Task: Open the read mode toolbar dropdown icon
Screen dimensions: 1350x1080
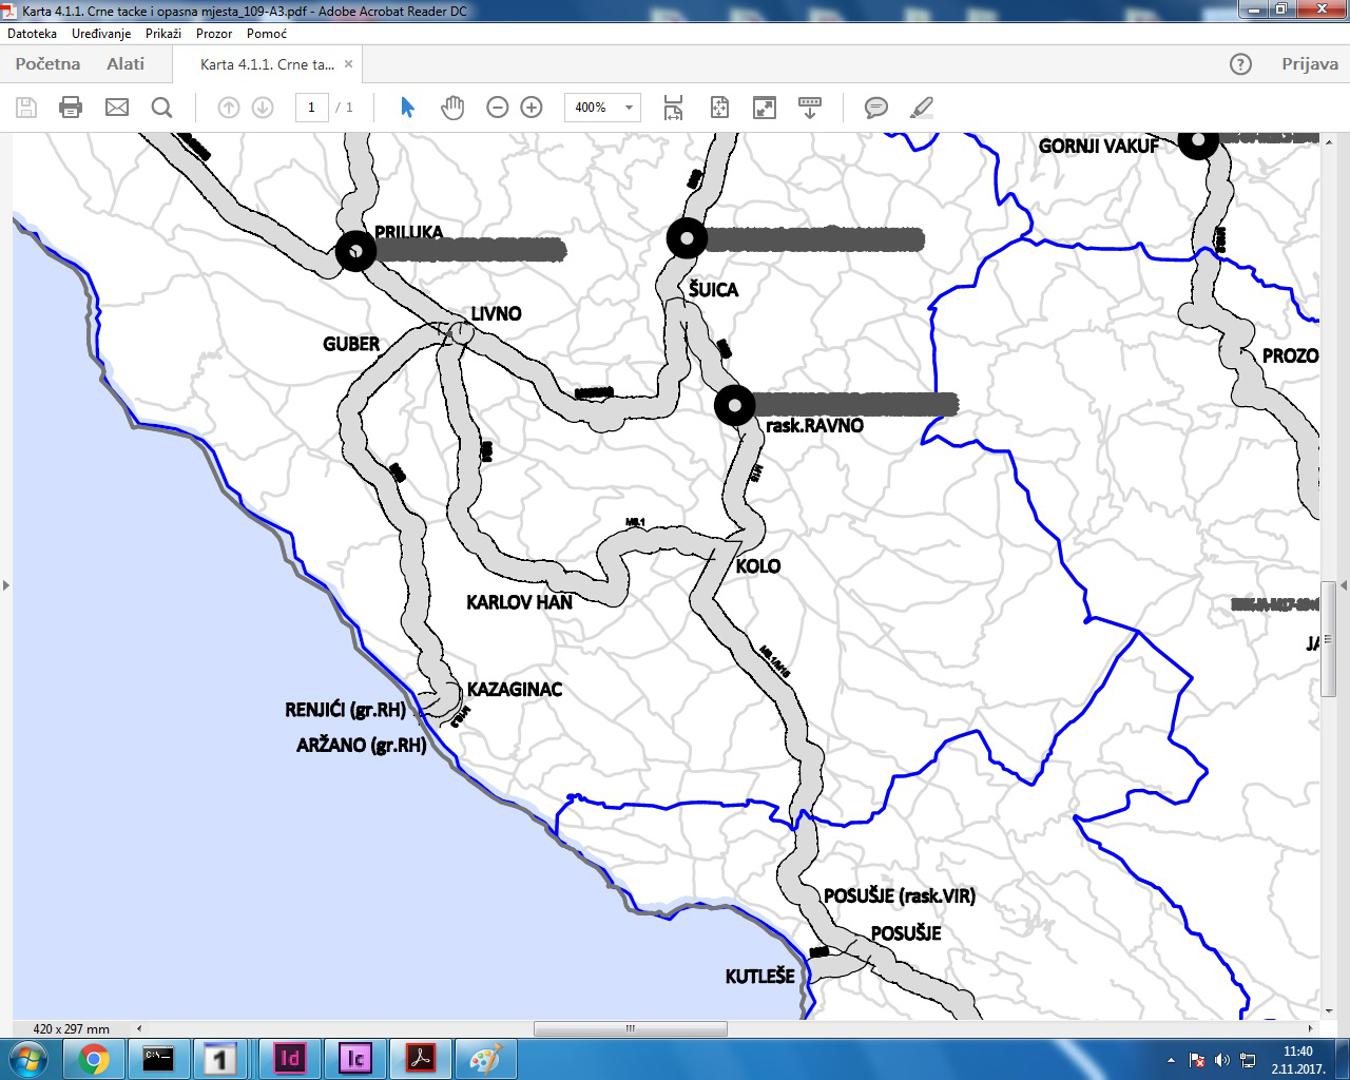Action: click(x=810, y=107)
